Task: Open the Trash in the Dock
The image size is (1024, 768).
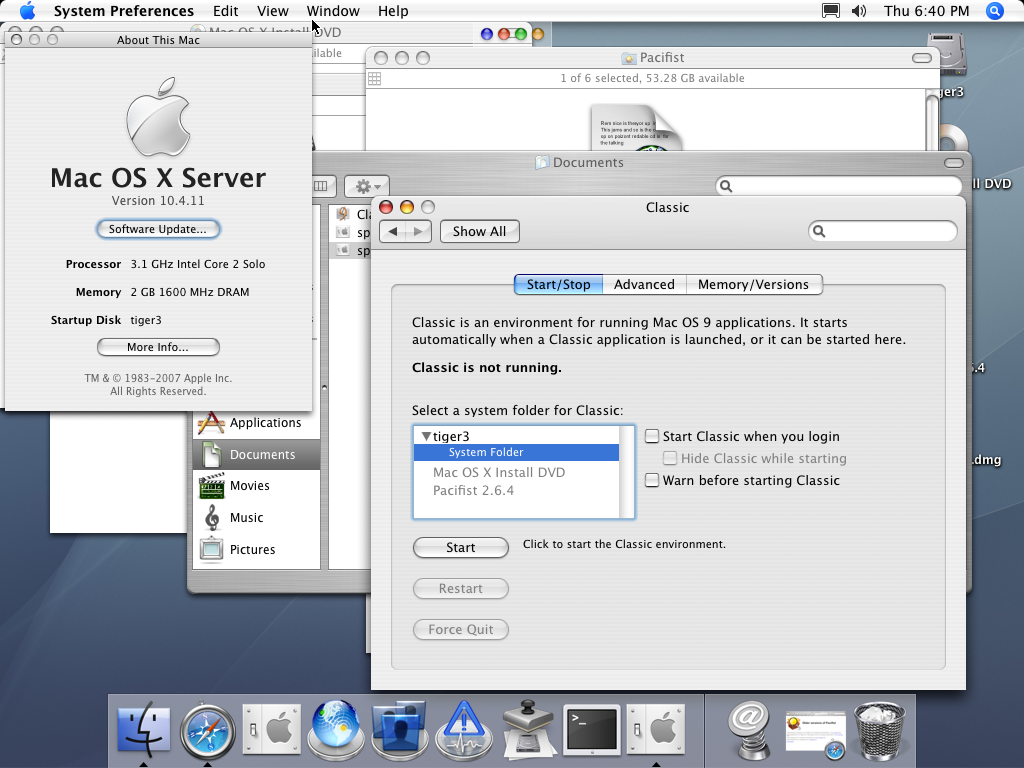Action: tap(879, 730)
